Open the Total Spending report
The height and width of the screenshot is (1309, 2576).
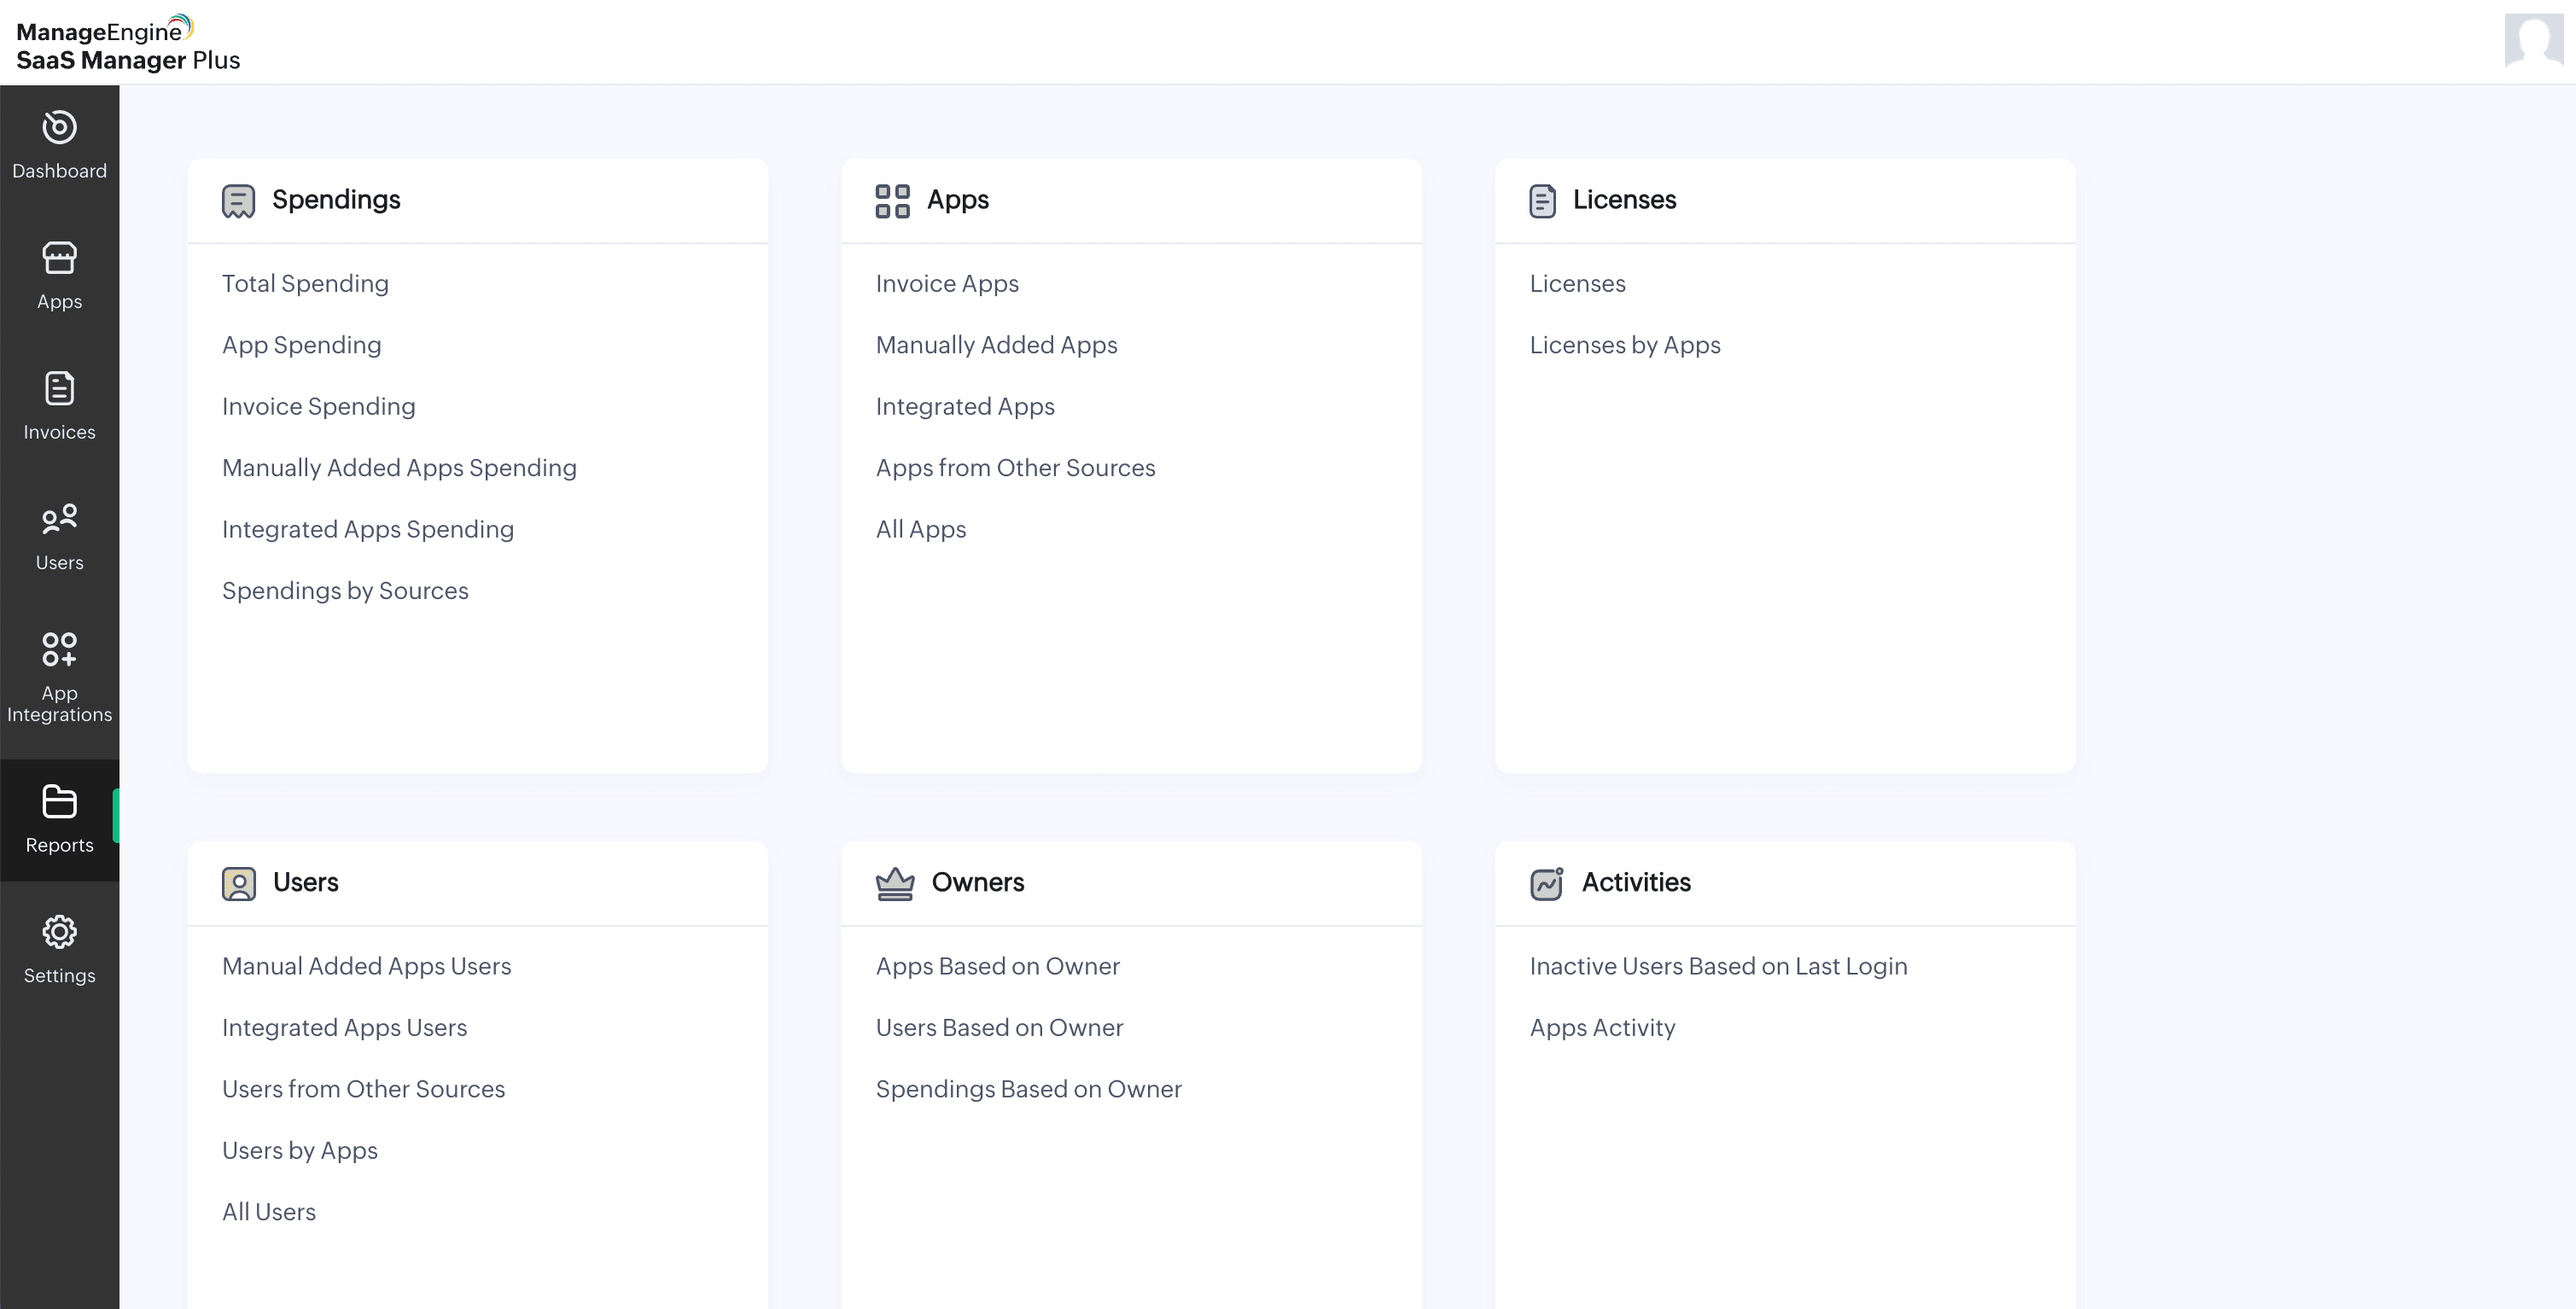[x=305, y=283]
